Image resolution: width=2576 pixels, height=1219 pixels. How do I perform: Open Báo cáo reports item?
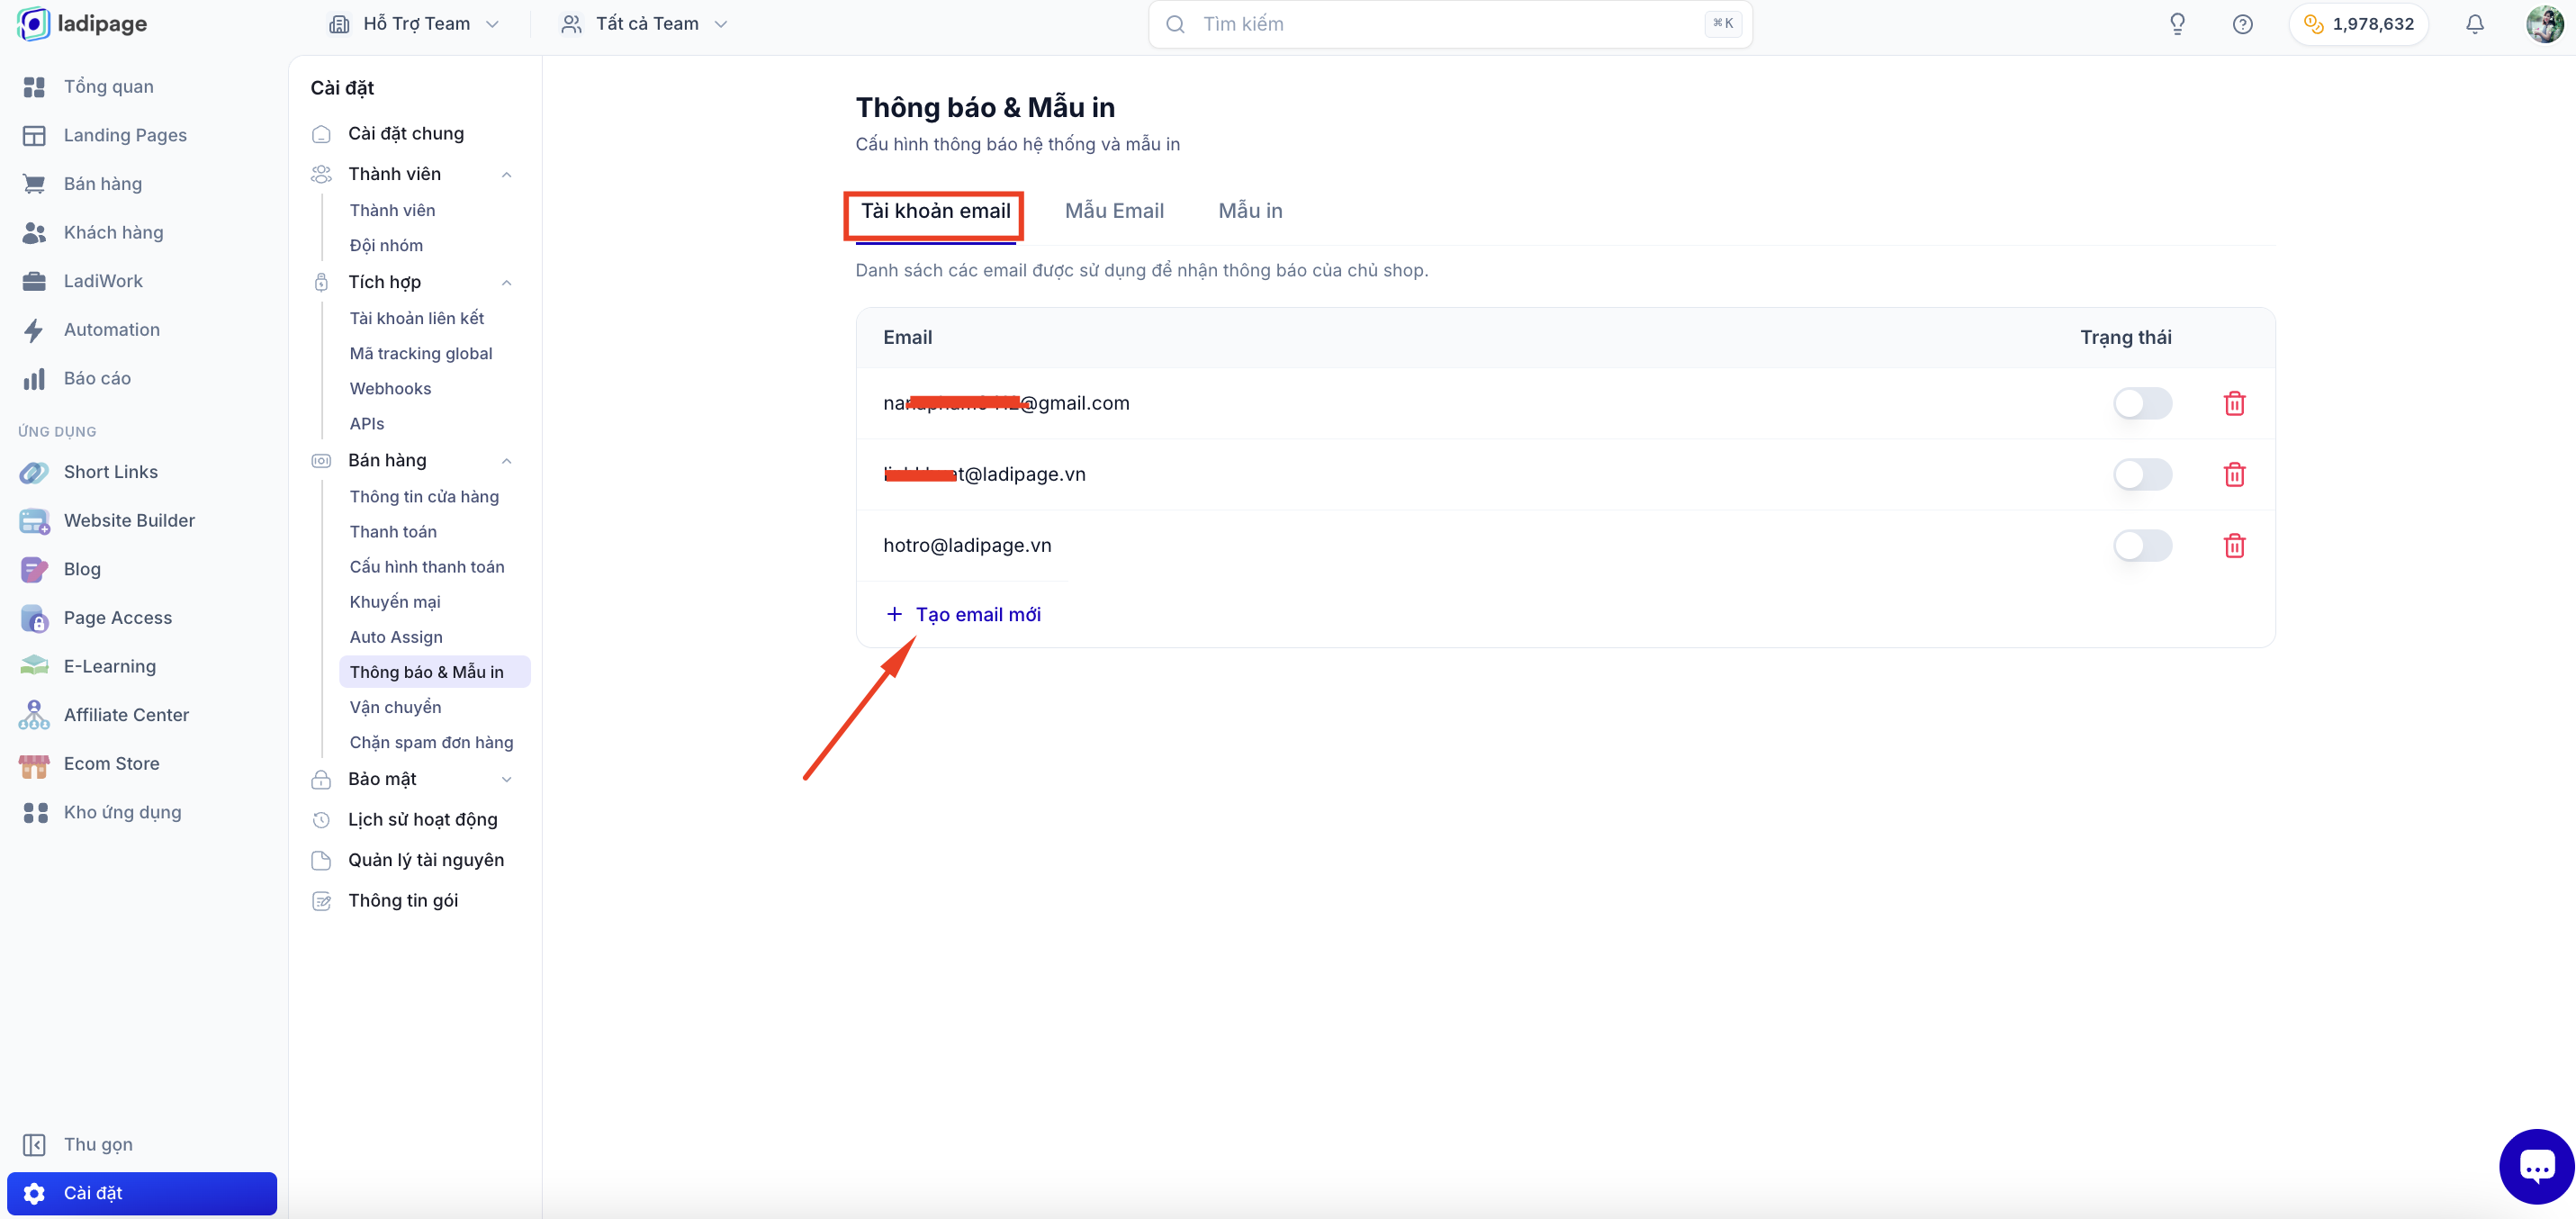[97, 378]
